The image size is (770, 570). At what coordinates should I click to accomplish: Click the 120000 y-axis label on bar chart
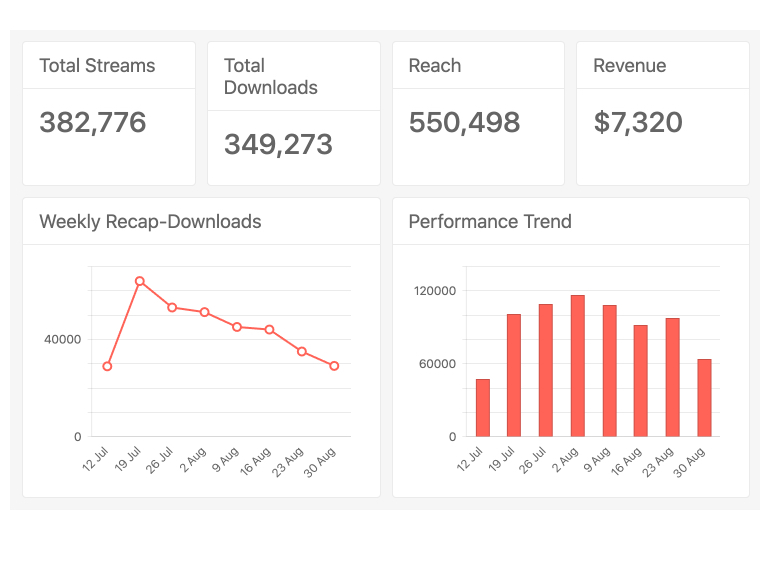(x=435, y=291)
